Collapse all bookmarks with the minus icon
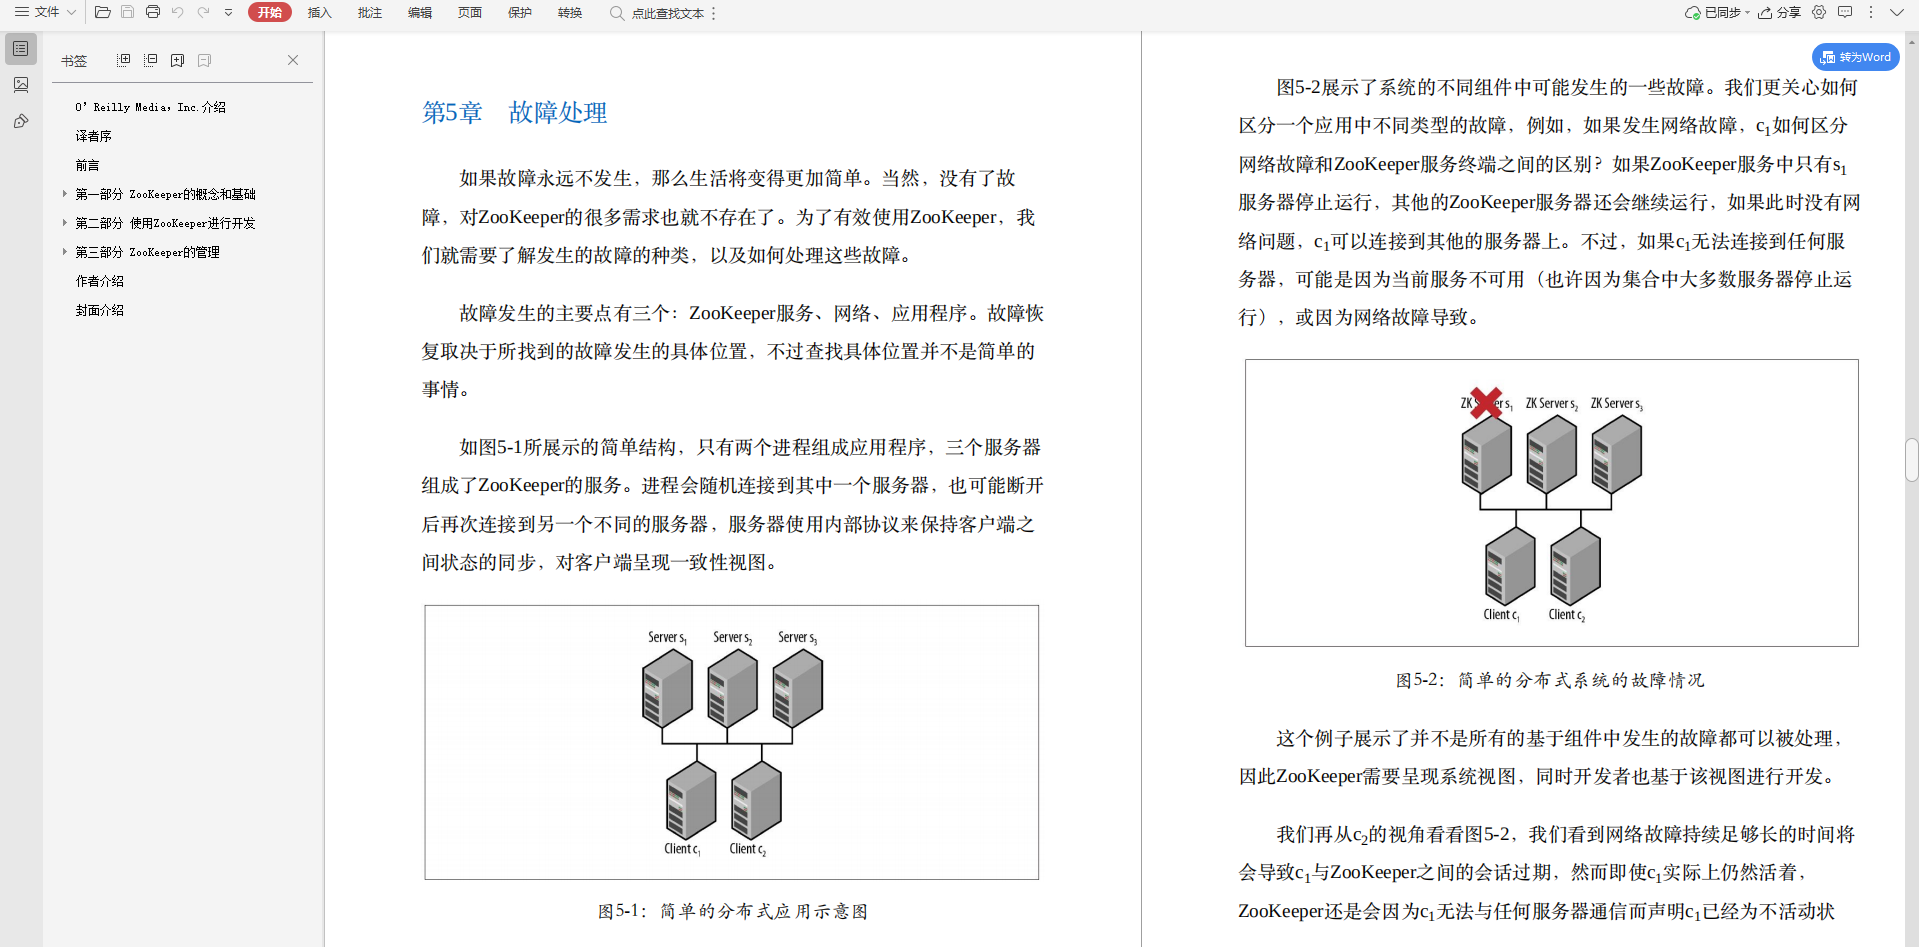 (151, 60)
